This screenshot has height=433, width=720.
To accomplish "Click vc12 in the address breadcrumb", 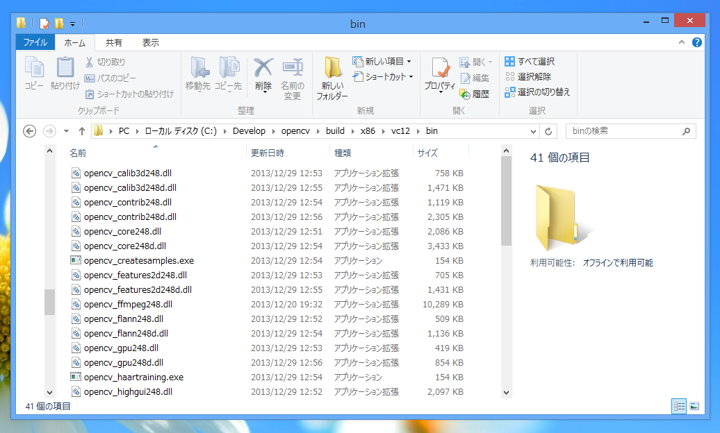I will 400,131.
